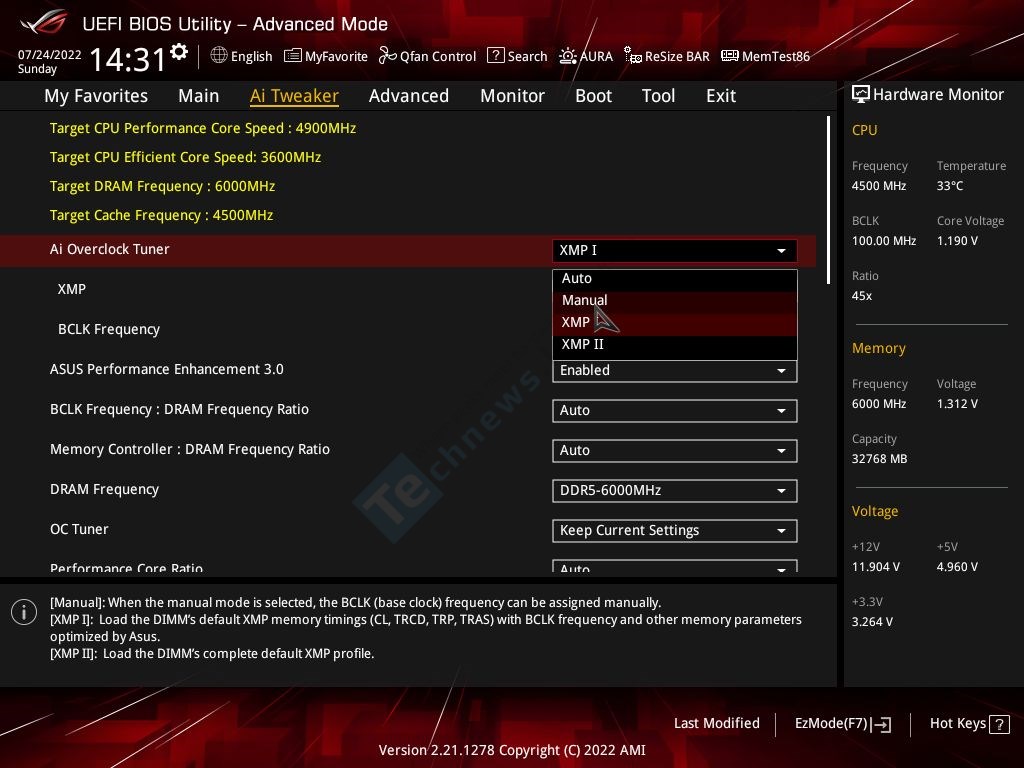The height and width of the screenshot is (768, 1024).
Task: Click the 14:31 clock display
Action: tap(127, 59)
